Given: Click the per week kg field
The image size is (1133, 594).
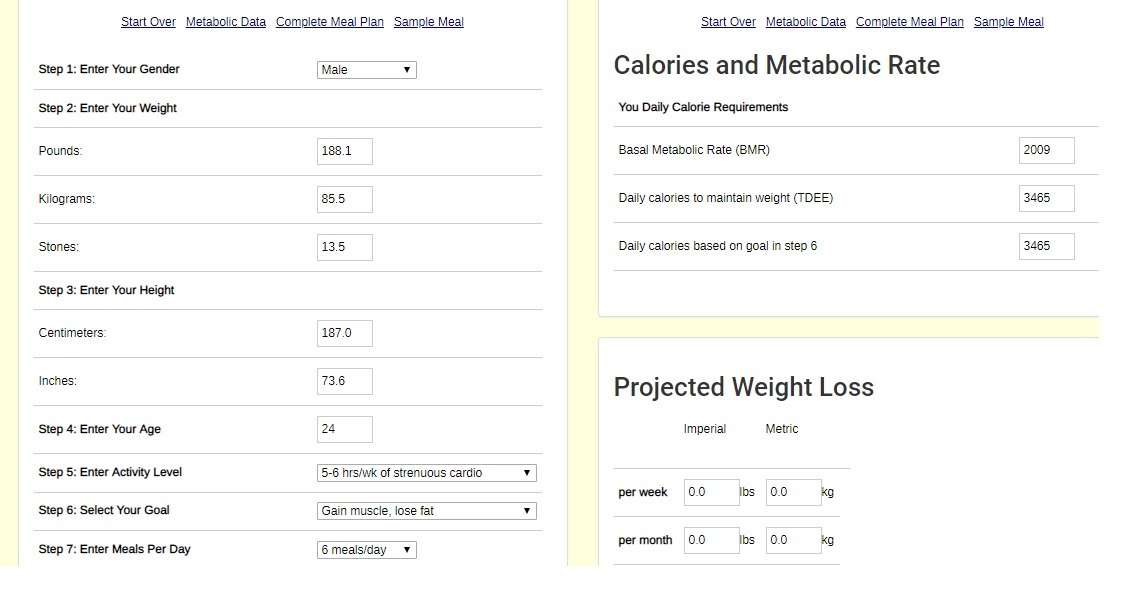Looking at the screenshot, I should tap(793, 492).
